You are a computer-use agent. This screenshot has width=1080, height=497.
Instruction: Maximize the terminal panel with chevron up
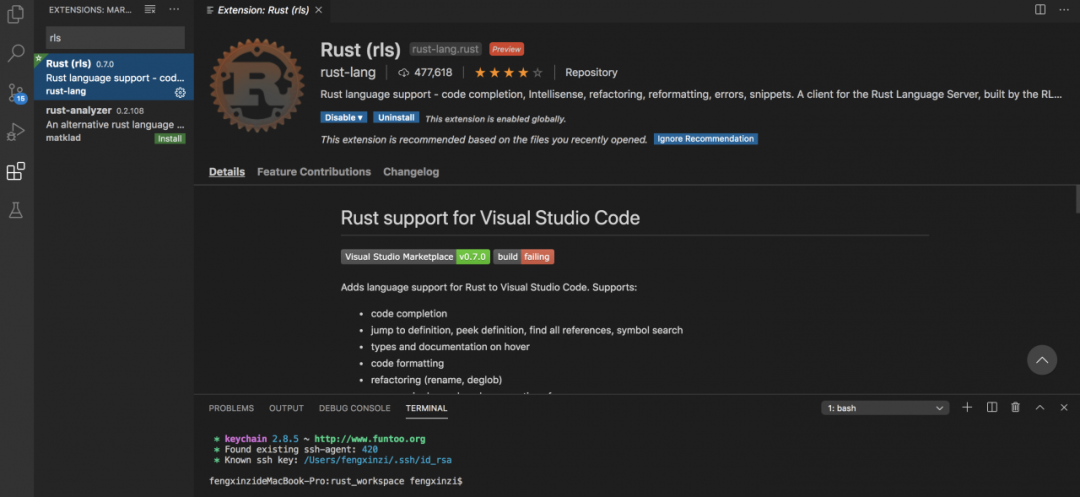[1039, 408]
